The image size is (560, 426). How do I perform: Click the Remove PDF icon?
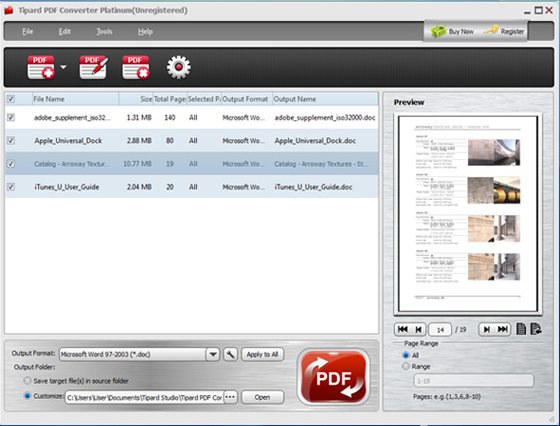[x=136, y=67]
